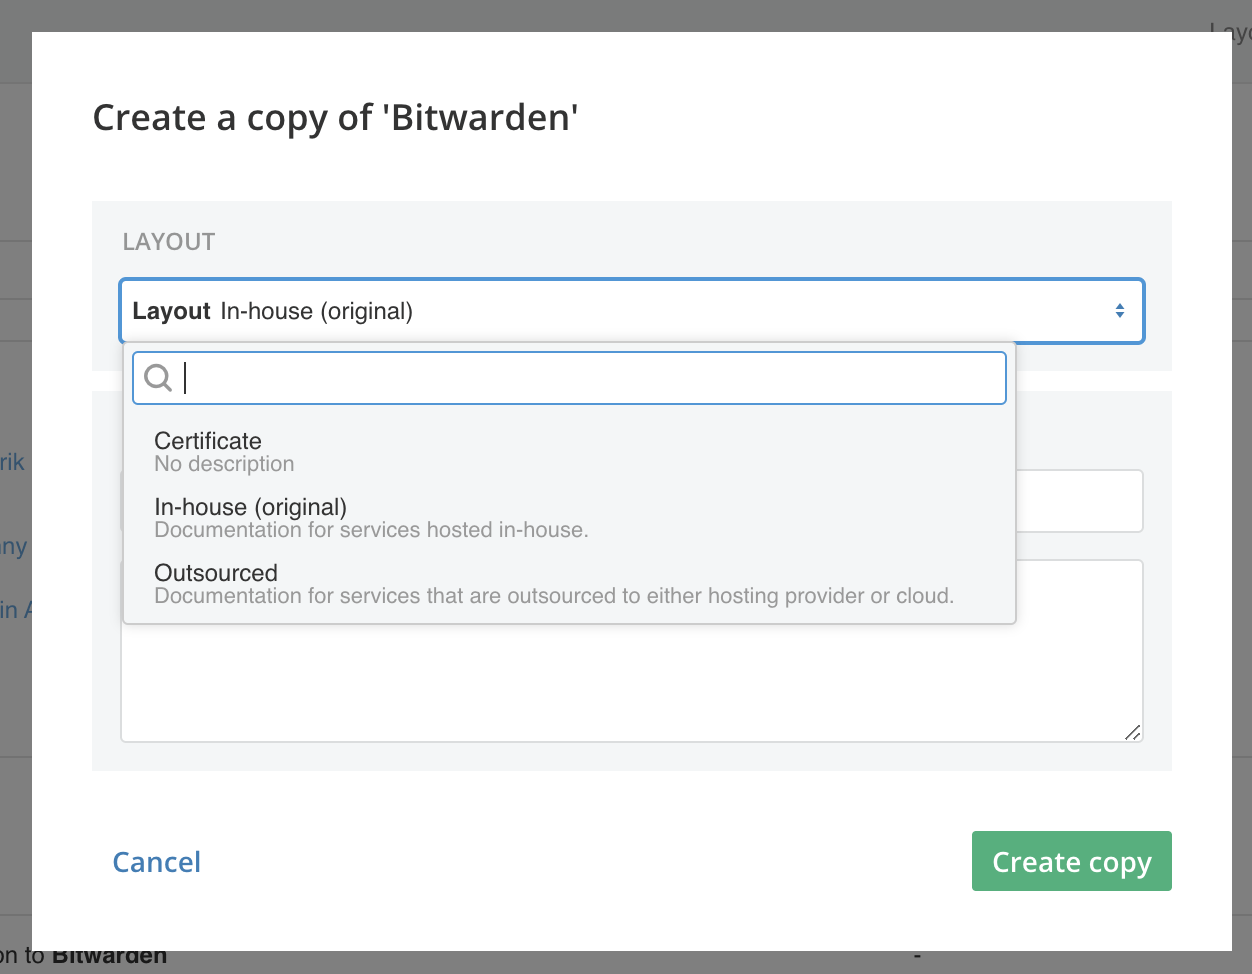This screenshot has height=974, width=1252.
Task: Cancel the copy dialog
Action: [156, 862]
